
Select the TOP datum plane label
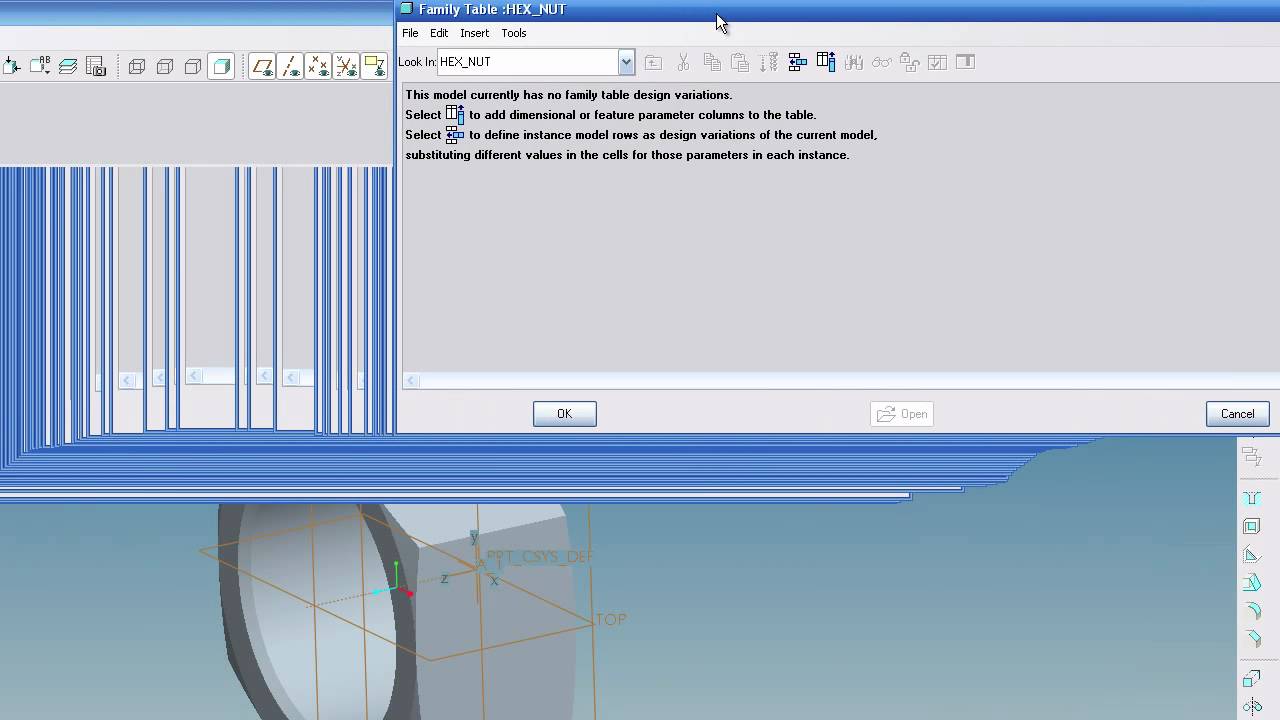(611, 620)
